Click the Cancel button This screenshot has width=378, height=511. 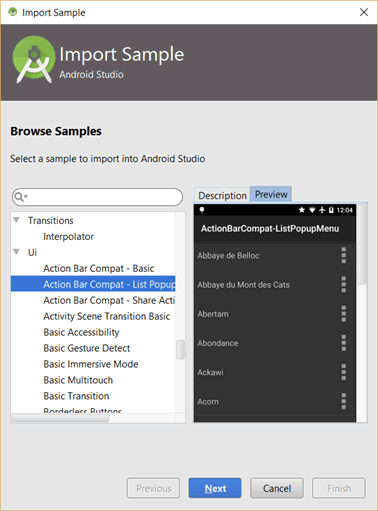pos(277,488)
